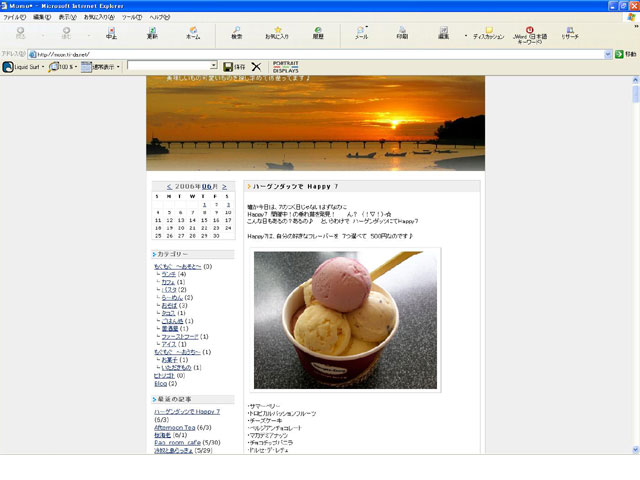Open the ファーストフード (1) category link
640x480 pixels.
click(x=180, y=337)
